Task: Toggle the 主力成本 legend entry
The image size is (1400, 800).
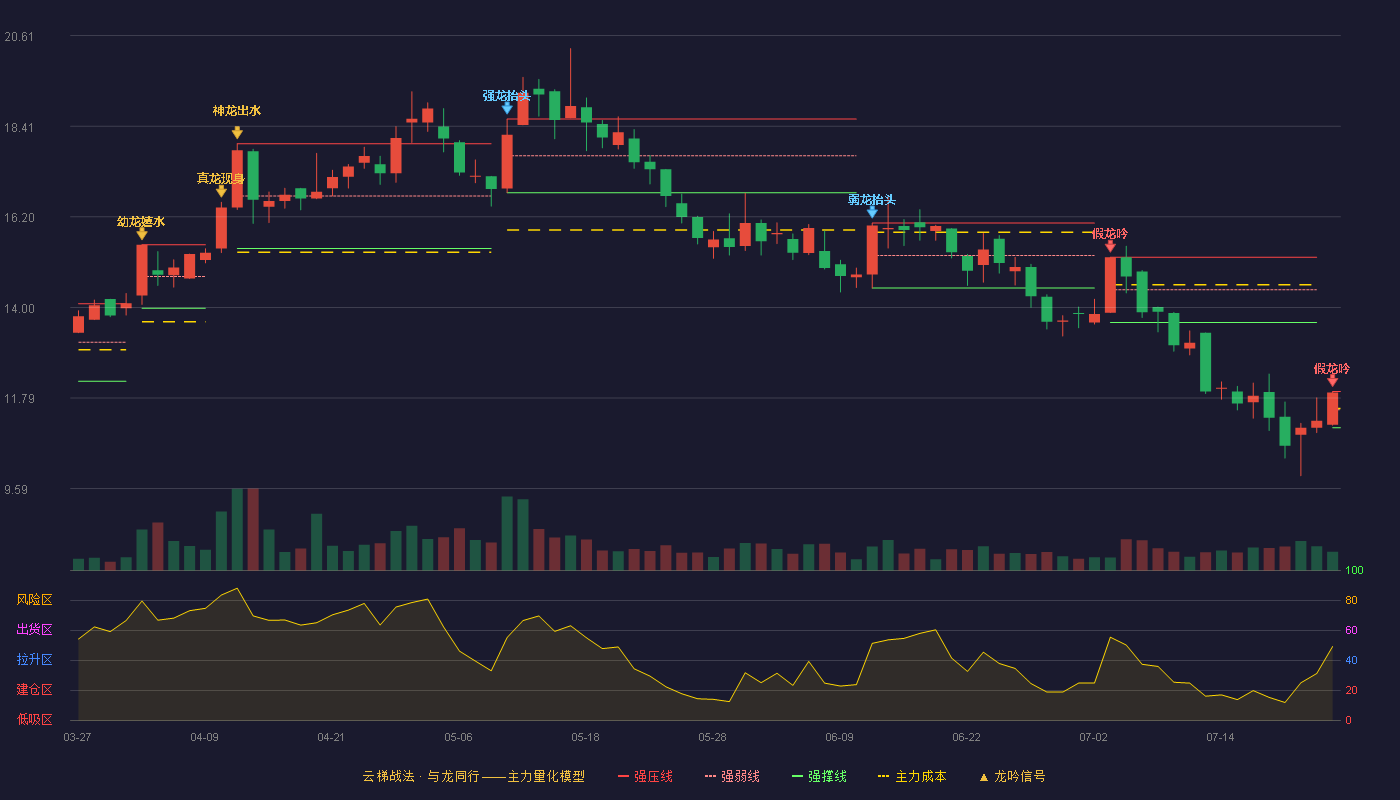Action: (911, 776)
